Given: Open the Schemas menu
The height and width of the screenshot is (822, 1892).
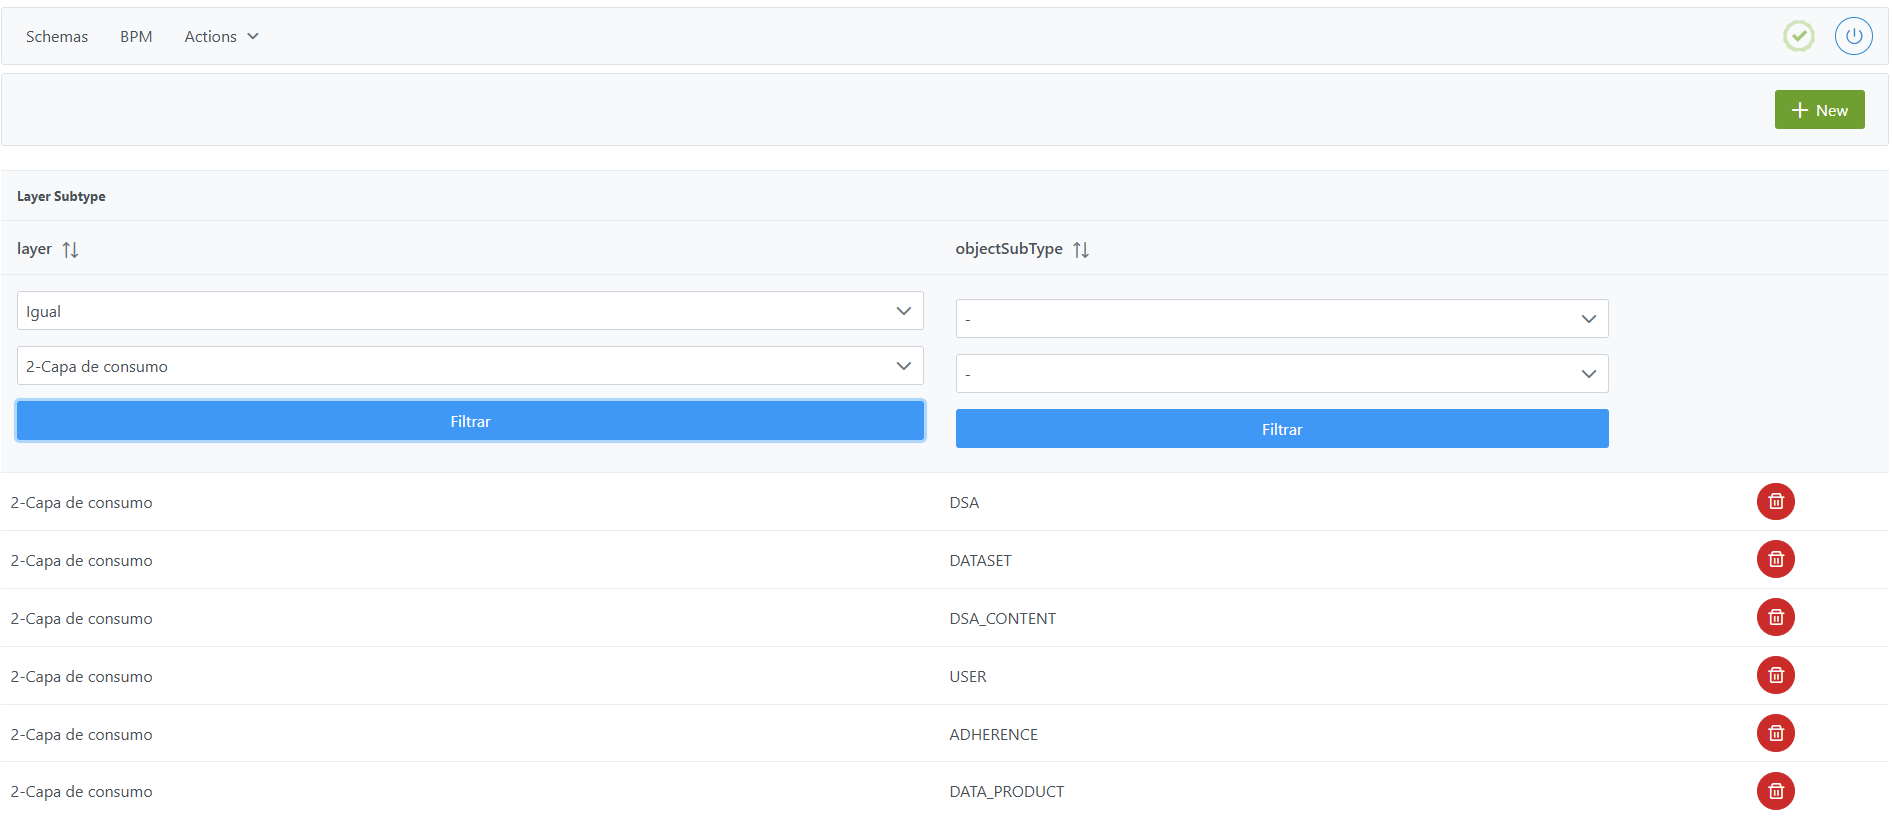Looking at the screenshot, I should [57, 37].
